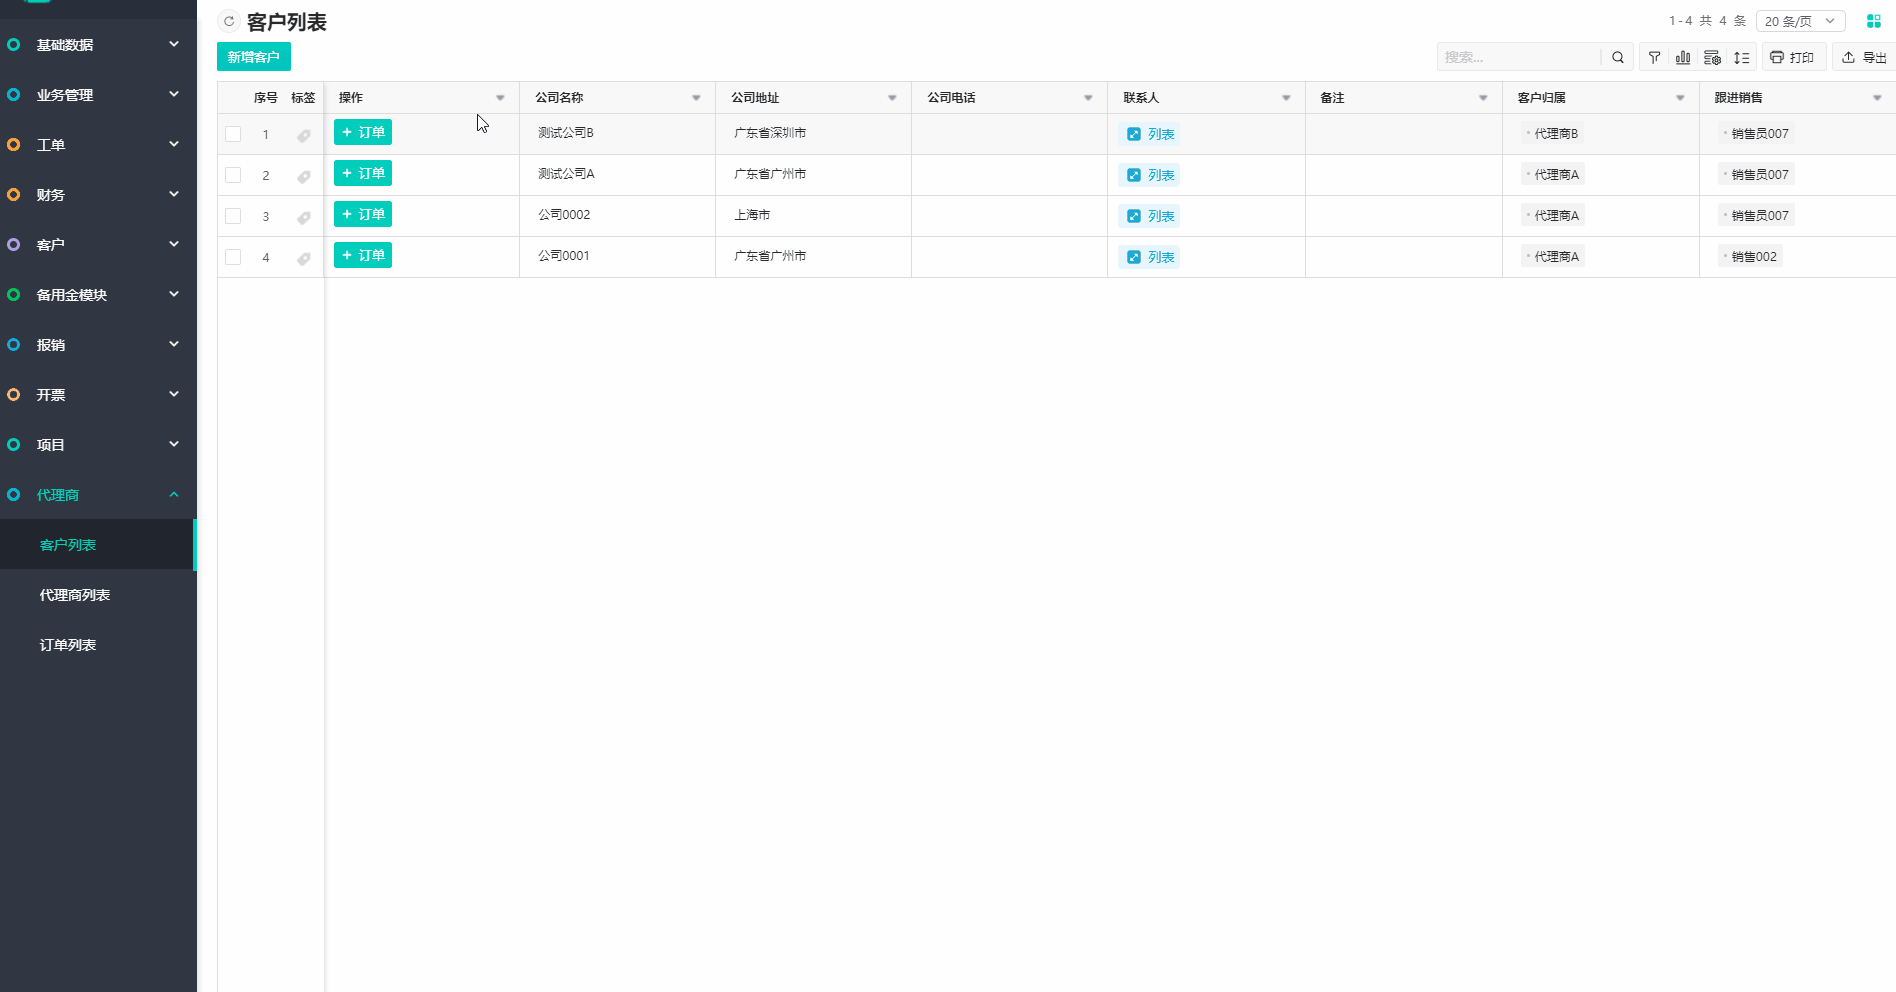The height and width of the screenshot is (992, 1896).
Task: Click the tag icon for row 1
Action: coord(304,135)
